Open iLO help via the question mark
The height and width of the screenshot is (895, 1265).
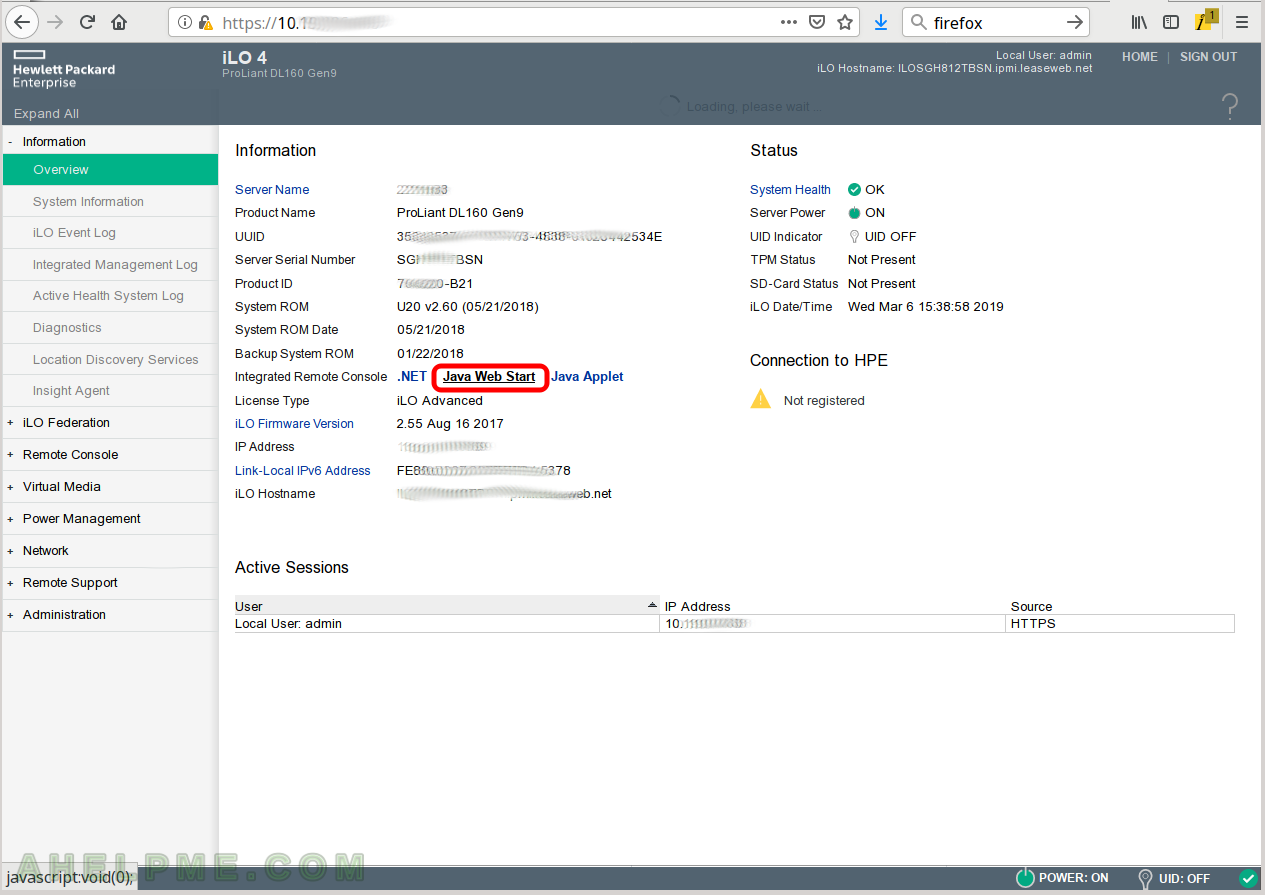click(x=1230, y=106)
